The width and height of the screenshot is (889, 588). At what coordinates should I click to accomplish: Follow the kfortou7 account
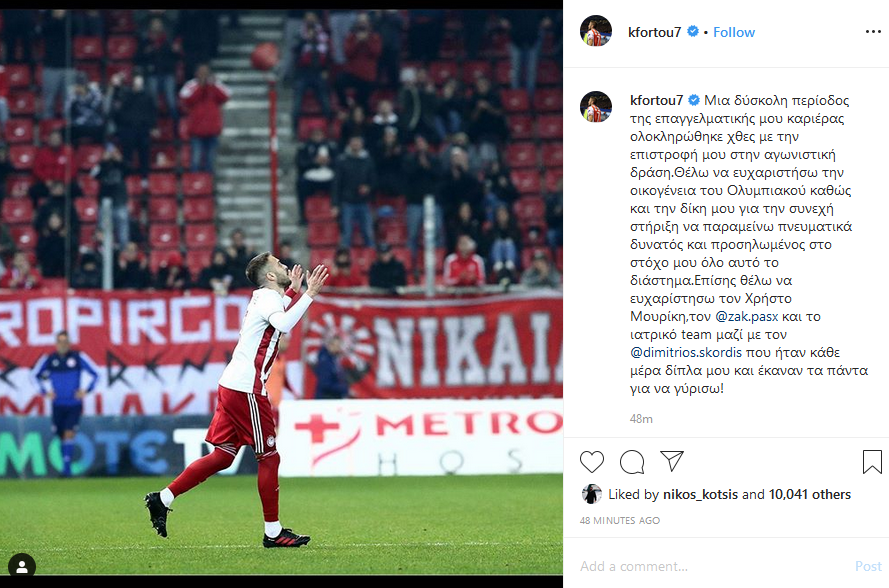pyautogui.click(x=734, y=32)
